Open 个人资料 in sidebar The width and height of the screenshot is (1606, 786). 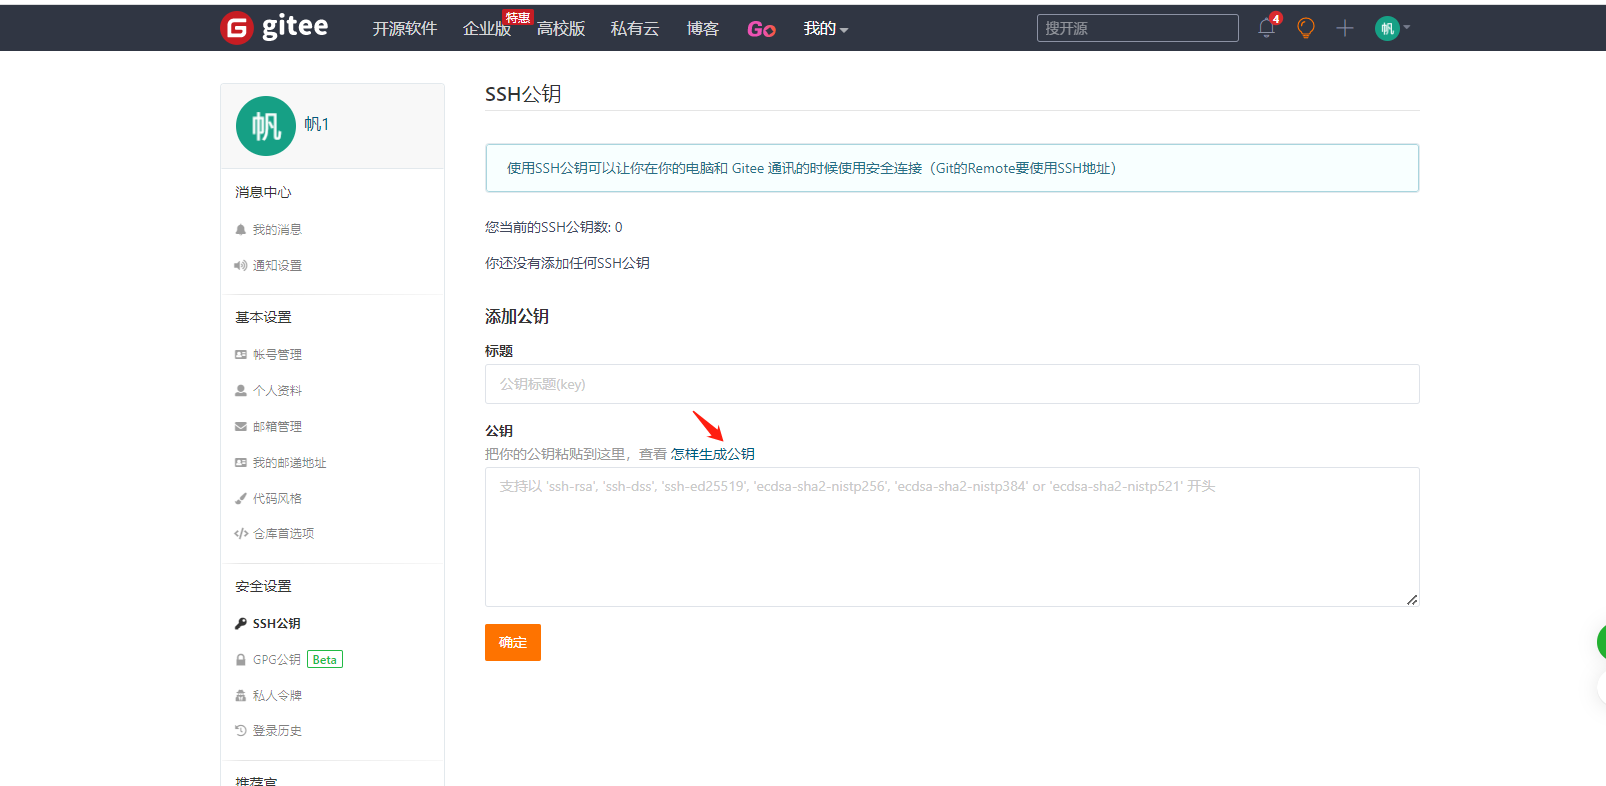pyautogui.click(x=277, y=391)
